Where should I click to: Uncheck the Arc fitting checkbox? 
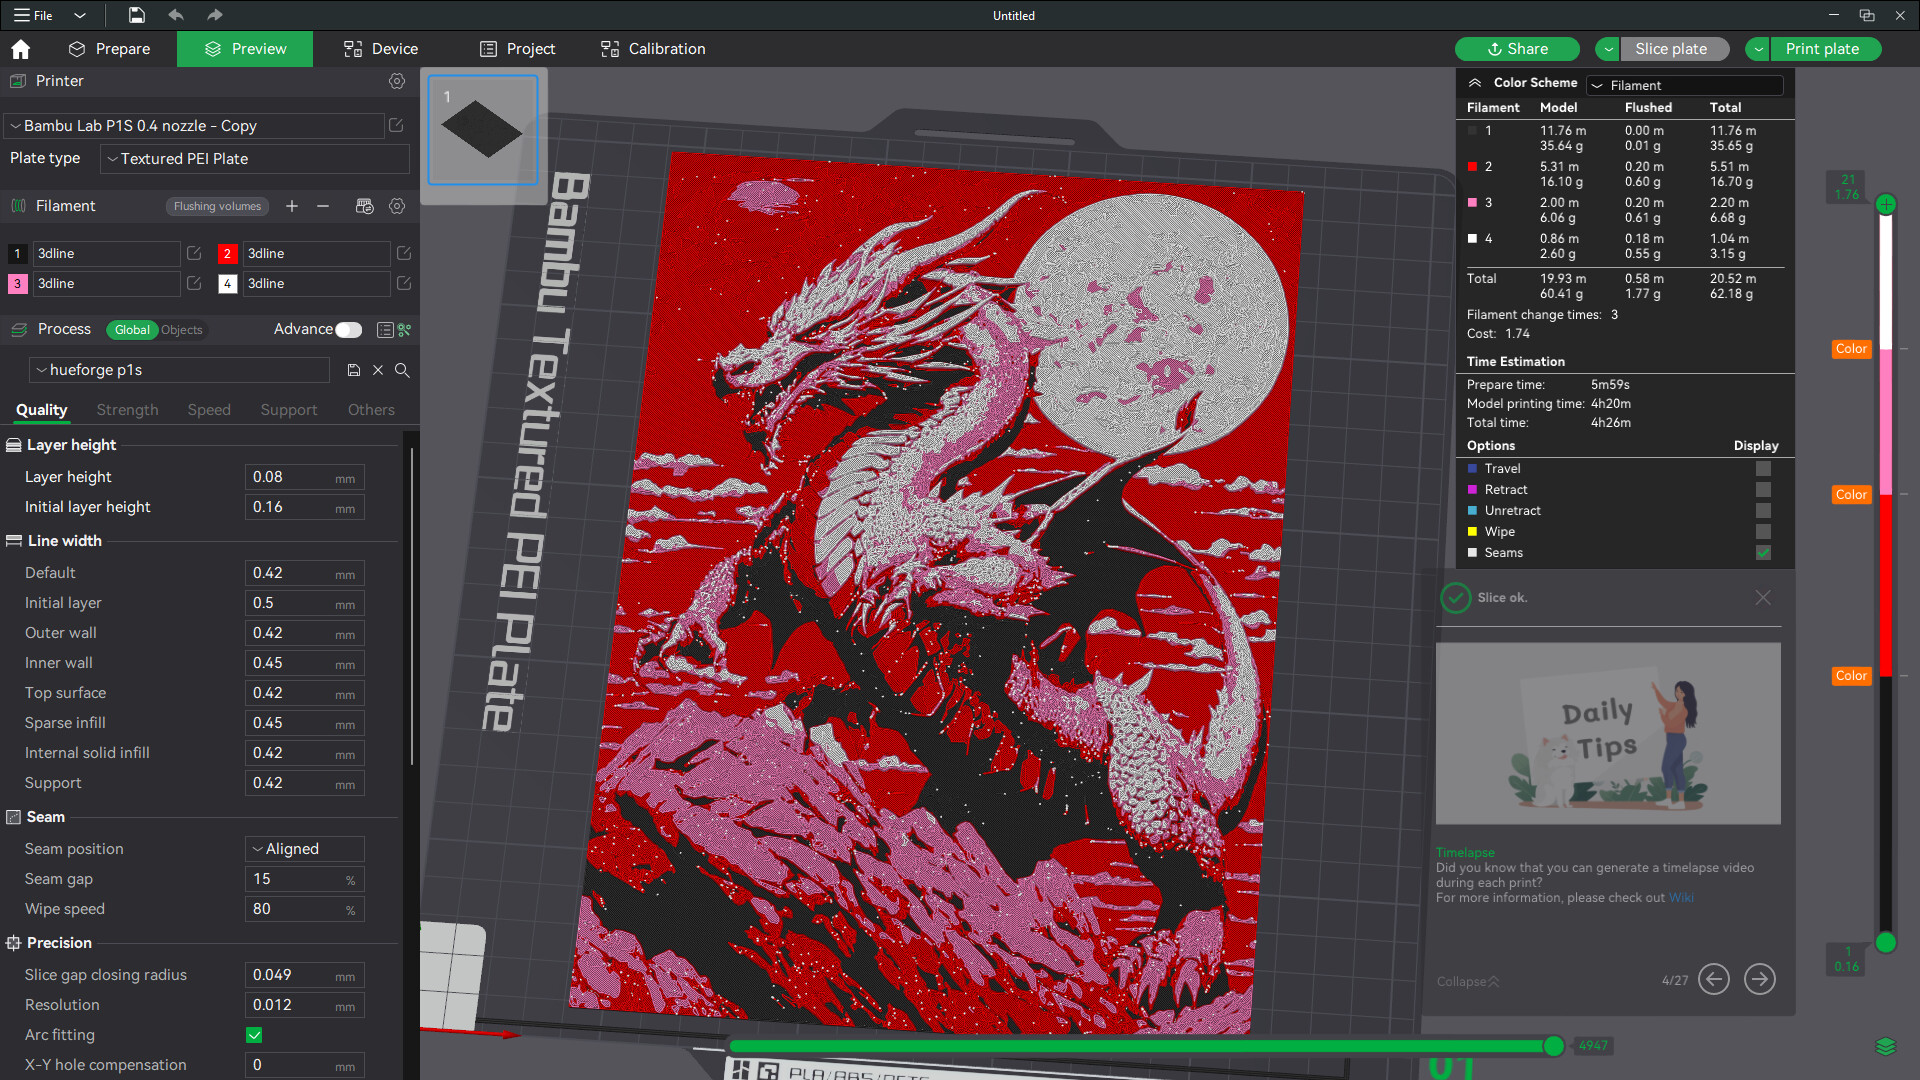254,1035
